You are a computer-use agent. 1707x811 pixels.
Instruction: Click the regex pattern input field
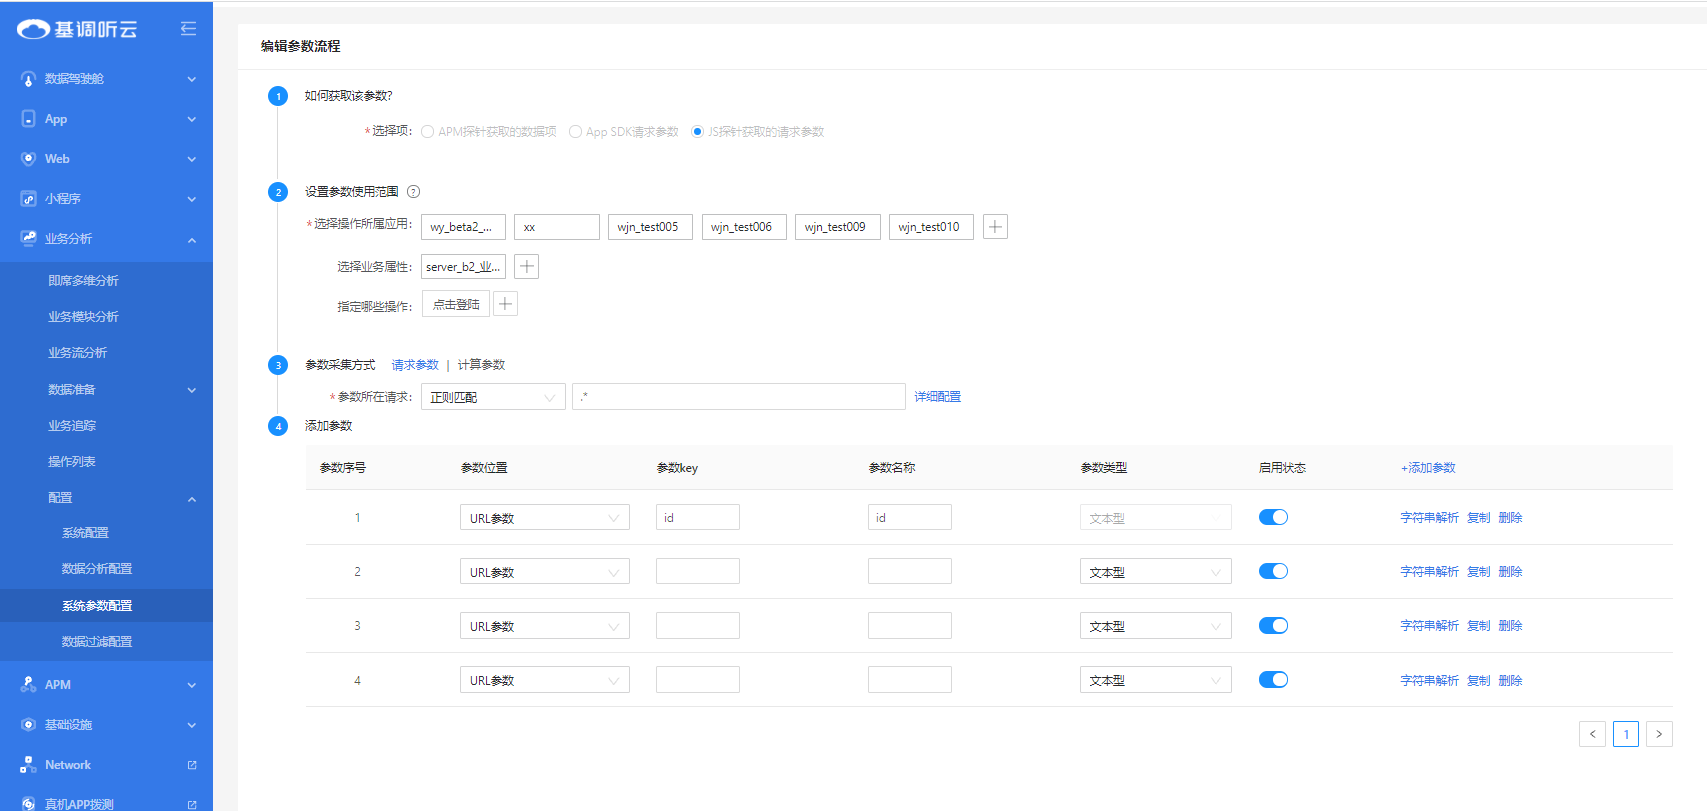click(x=739, y=397)
